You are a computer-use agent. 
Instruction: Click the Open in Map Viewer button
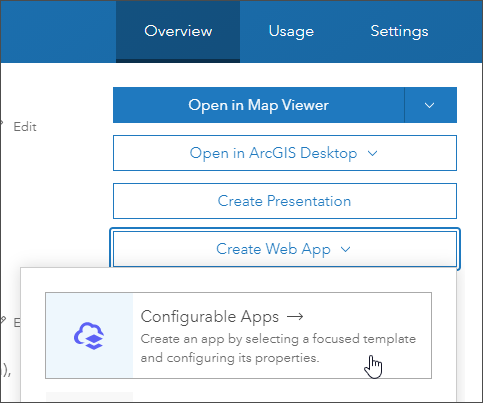point(259,105)
